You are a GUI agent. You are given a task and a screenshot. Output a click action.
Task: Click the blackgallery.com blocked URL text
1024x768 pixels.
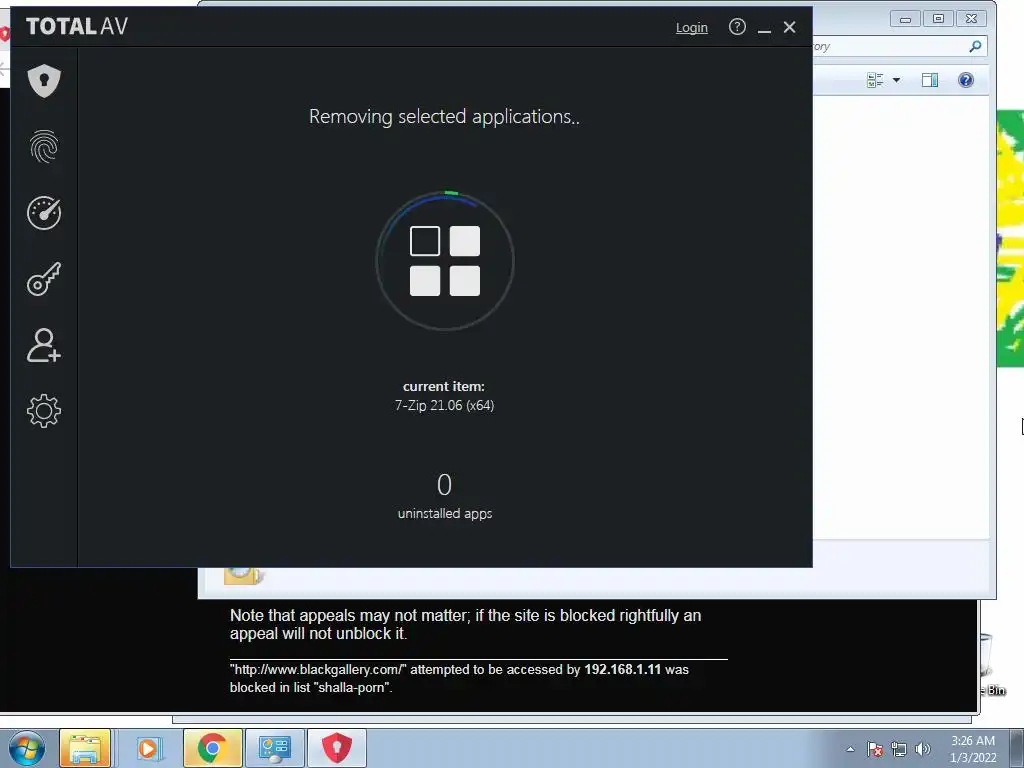point(319,669)
